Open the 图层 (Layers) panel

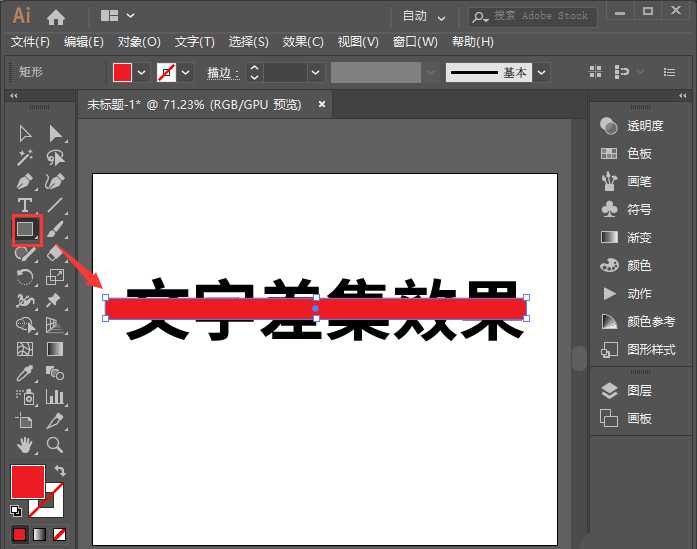click(638, 391)
